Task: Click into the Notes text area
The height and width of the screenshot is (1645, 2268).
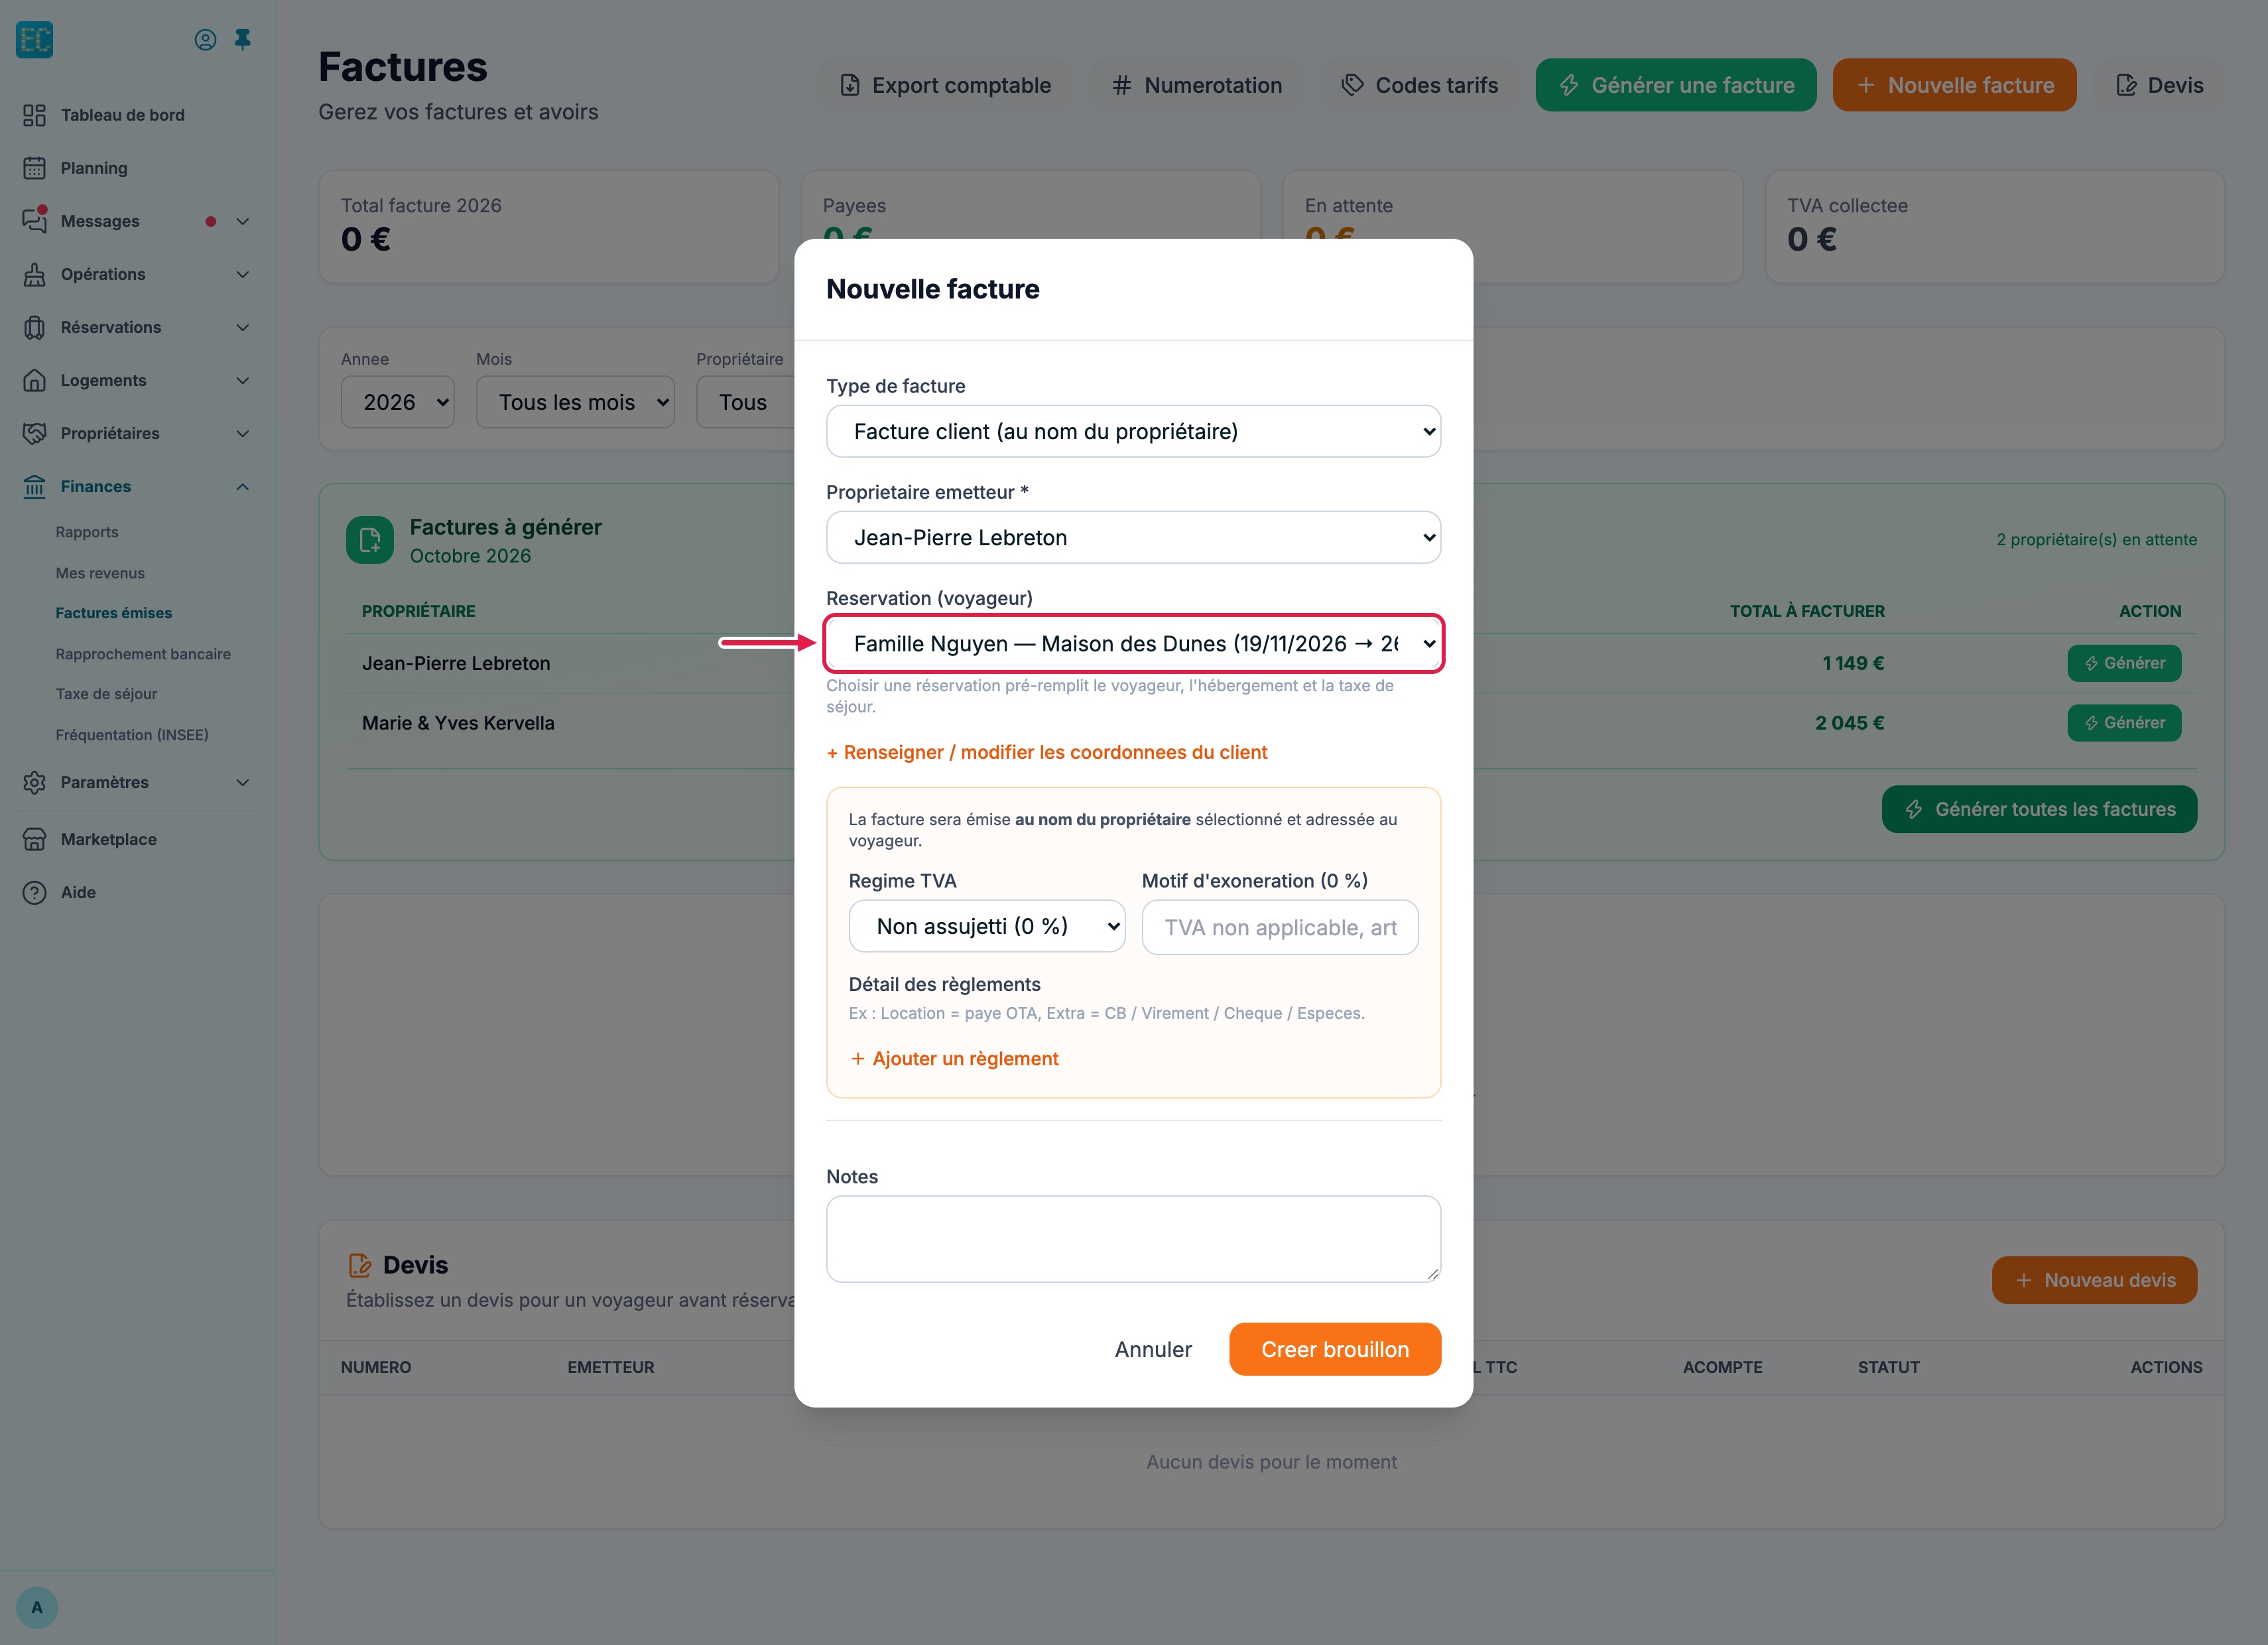Action: coord(1133,1238)
